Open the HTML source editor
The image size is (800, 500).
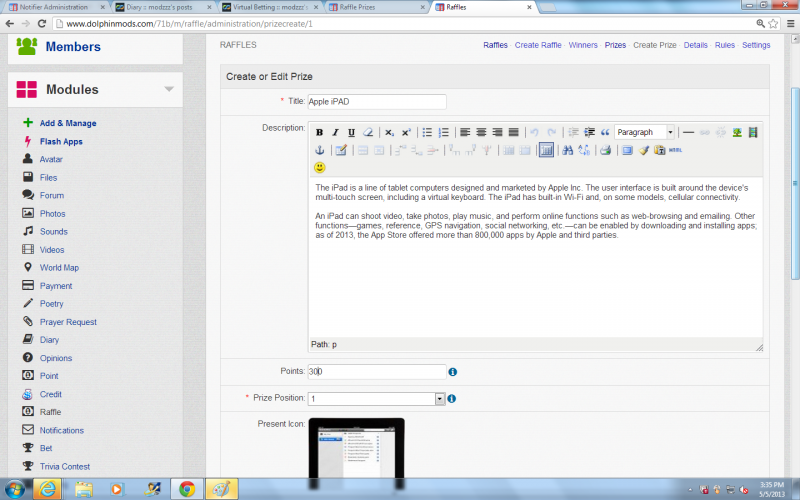coord(676,150)
